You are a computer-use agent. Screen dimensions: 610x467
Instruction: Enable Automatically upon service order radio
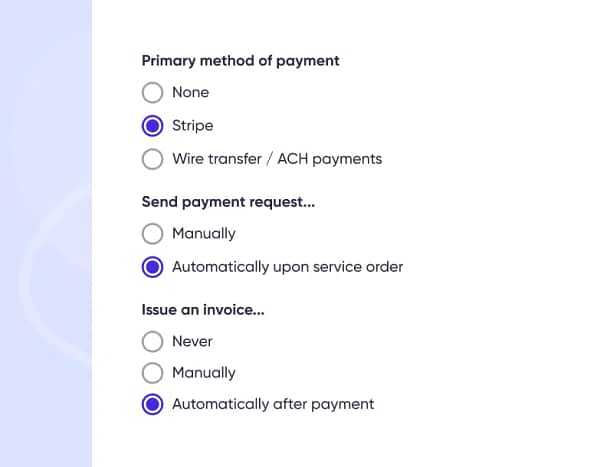pos(152,267)
